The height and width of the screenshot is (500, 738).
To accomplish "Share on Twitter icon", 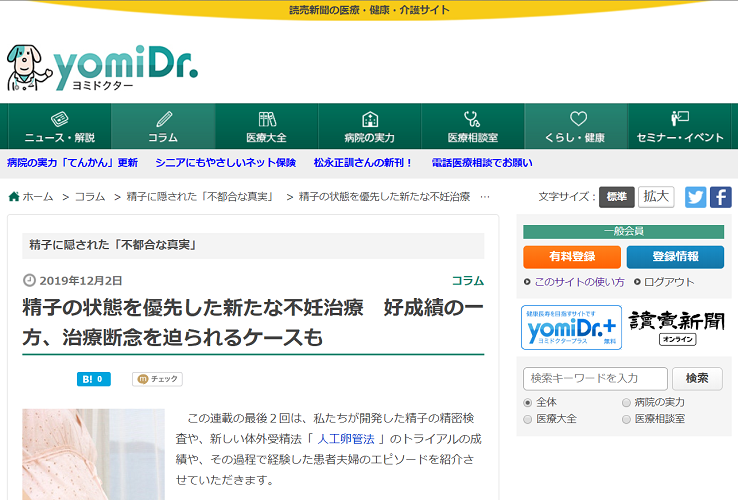I will (x=695, y=197).
